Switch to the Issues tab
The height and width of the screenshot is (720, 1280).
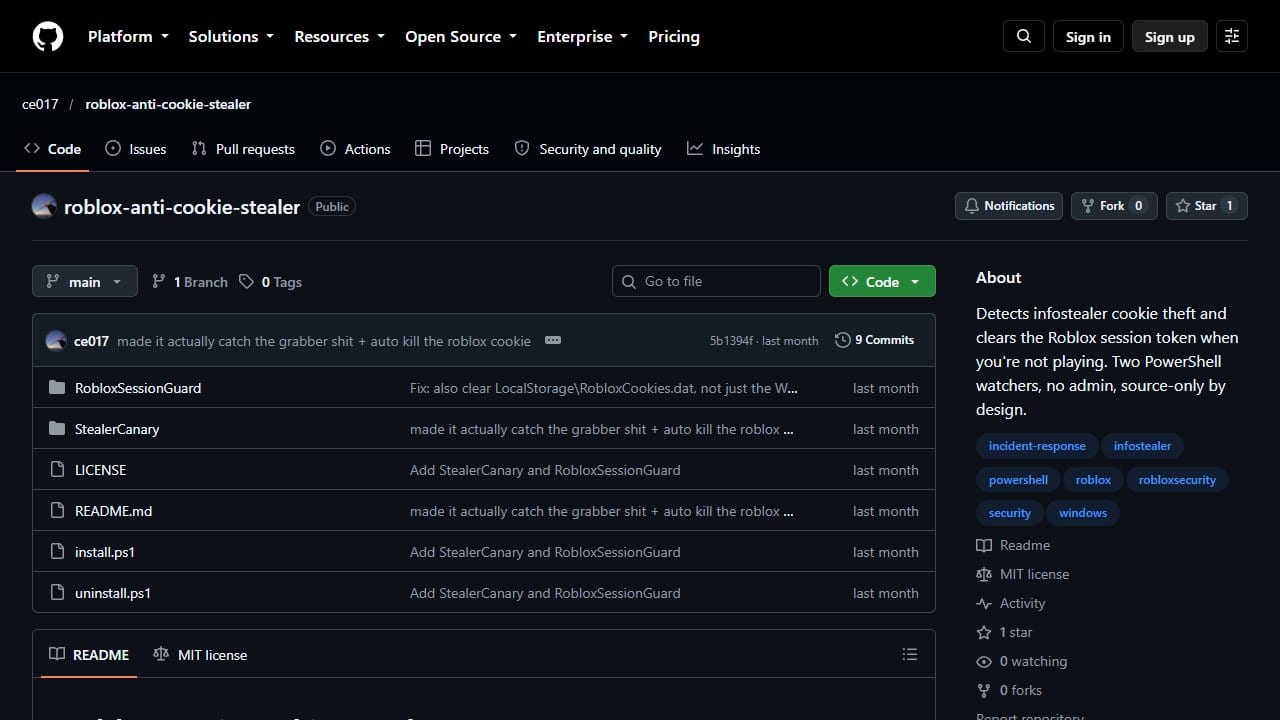(136, 149)
